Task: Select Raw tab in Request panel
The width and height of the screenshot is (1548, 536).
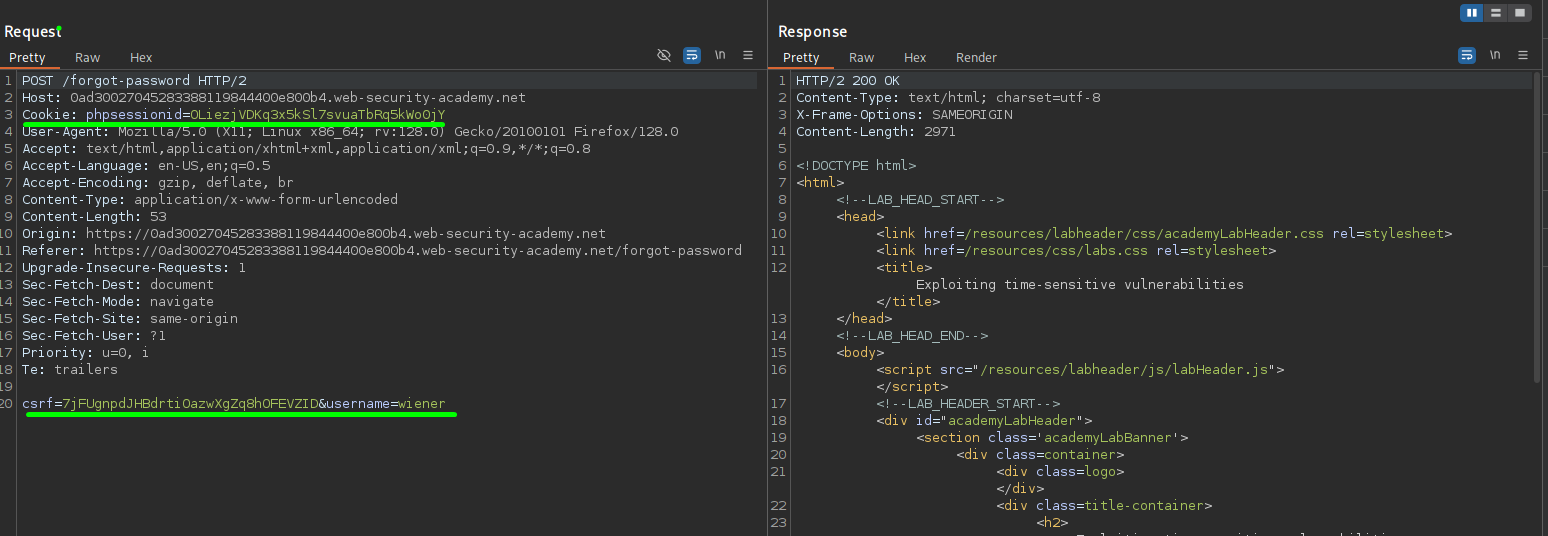Action: 88,58
